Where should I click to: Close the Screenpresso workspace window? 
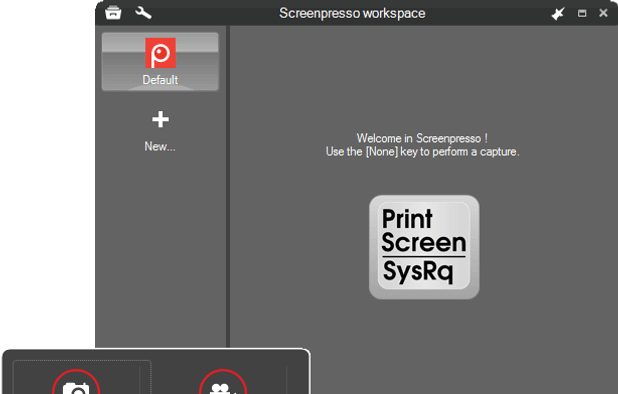(x=603, y=13)
